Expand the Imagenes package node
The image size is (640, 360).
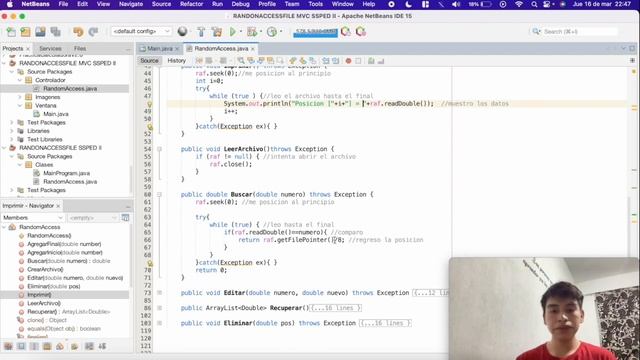click(x=20, y=97)
